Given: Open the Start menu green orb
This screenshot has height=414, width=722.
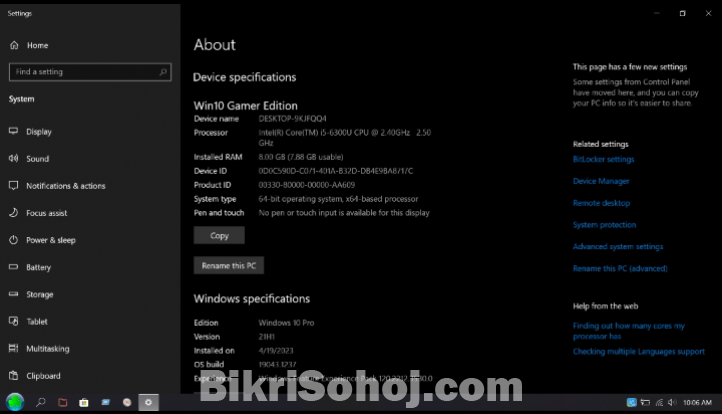Looking at the screenshot, I should click(x=15, y=402).
